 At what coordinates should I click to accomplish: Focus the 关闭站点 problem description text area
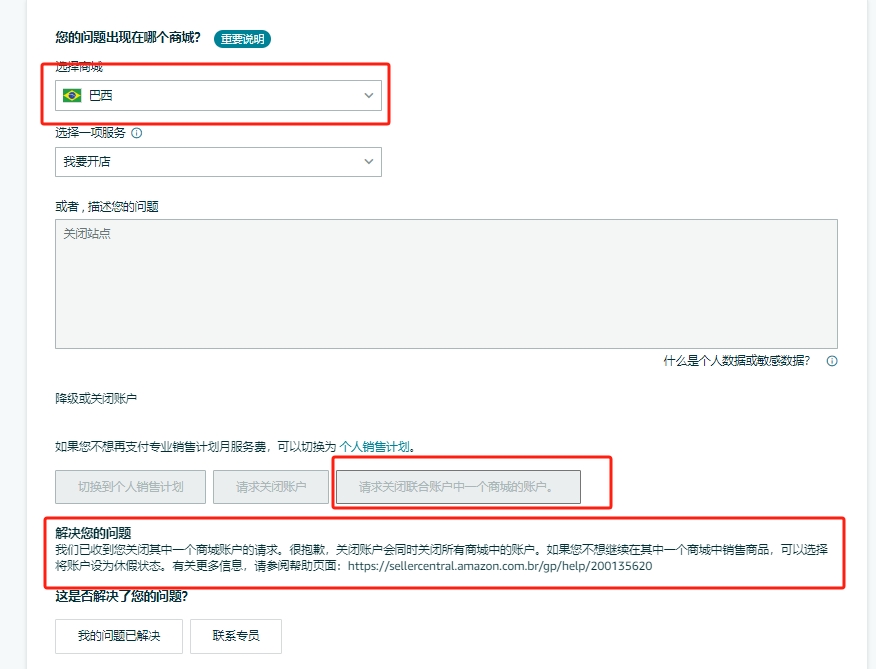pos(446,284)
